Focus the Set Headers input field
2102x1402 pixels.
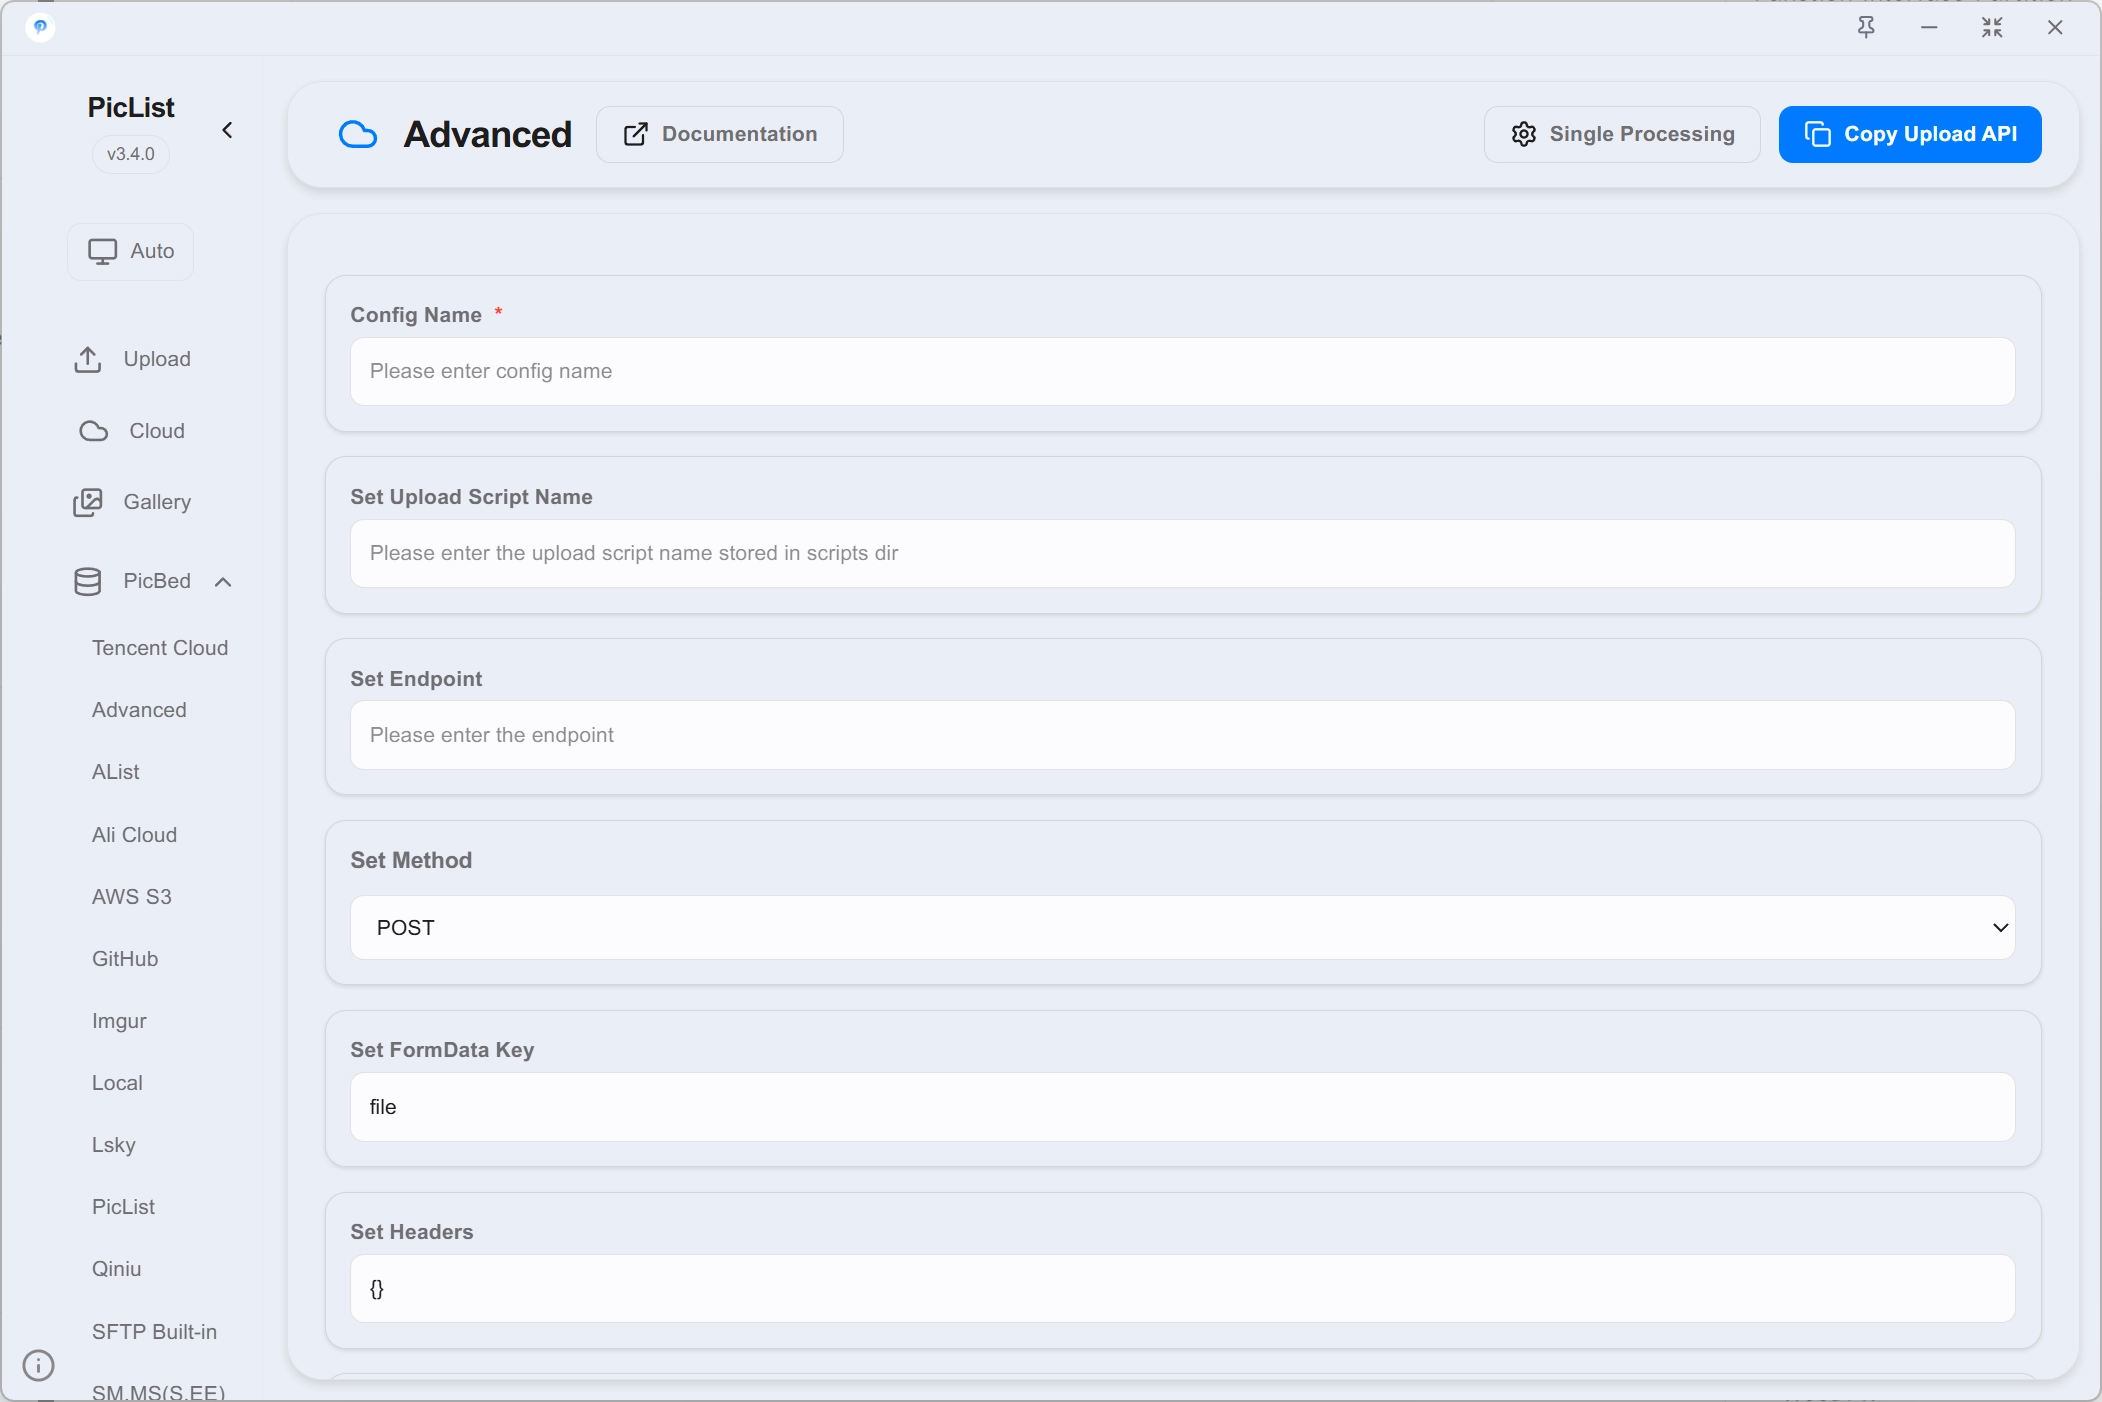1182,1289
